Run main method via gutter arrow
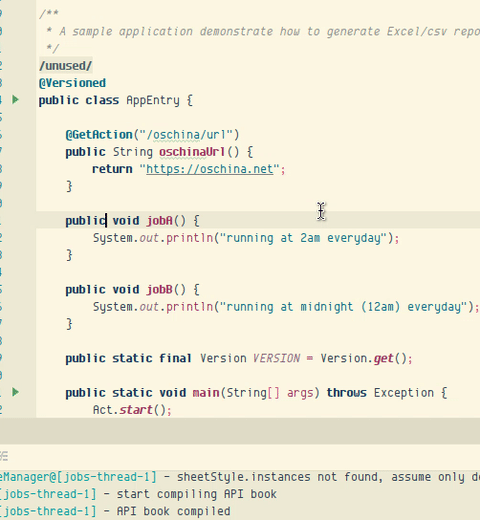This screenshot has width=480, height=520. point(15,392)
